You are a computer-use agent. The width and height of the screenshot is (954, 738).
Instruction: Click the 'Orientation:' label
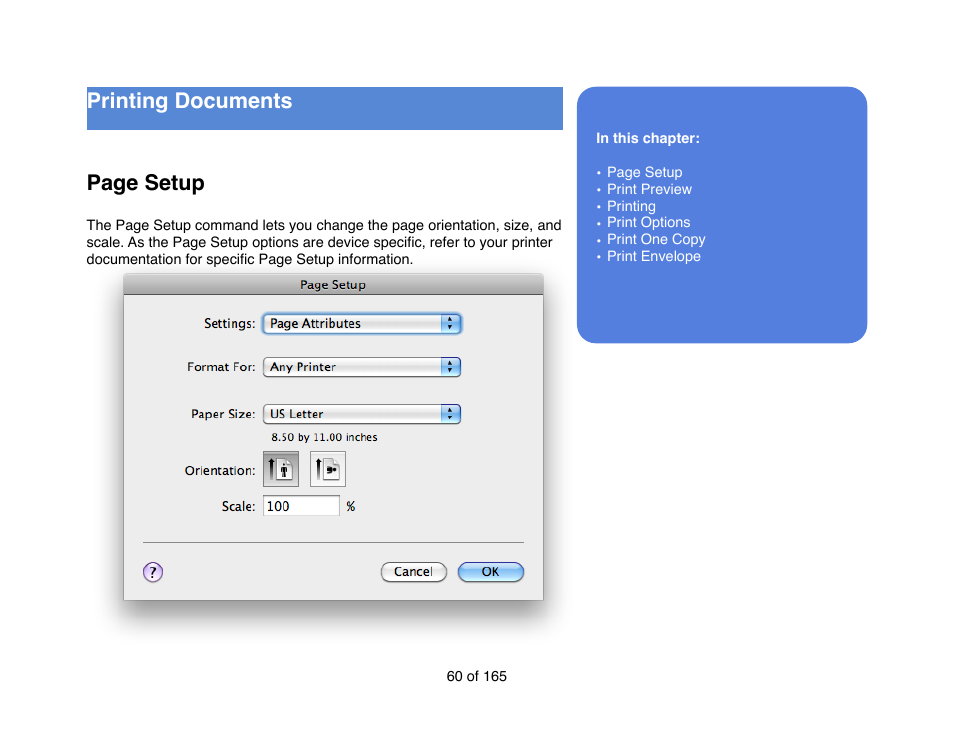pos(220,471)
